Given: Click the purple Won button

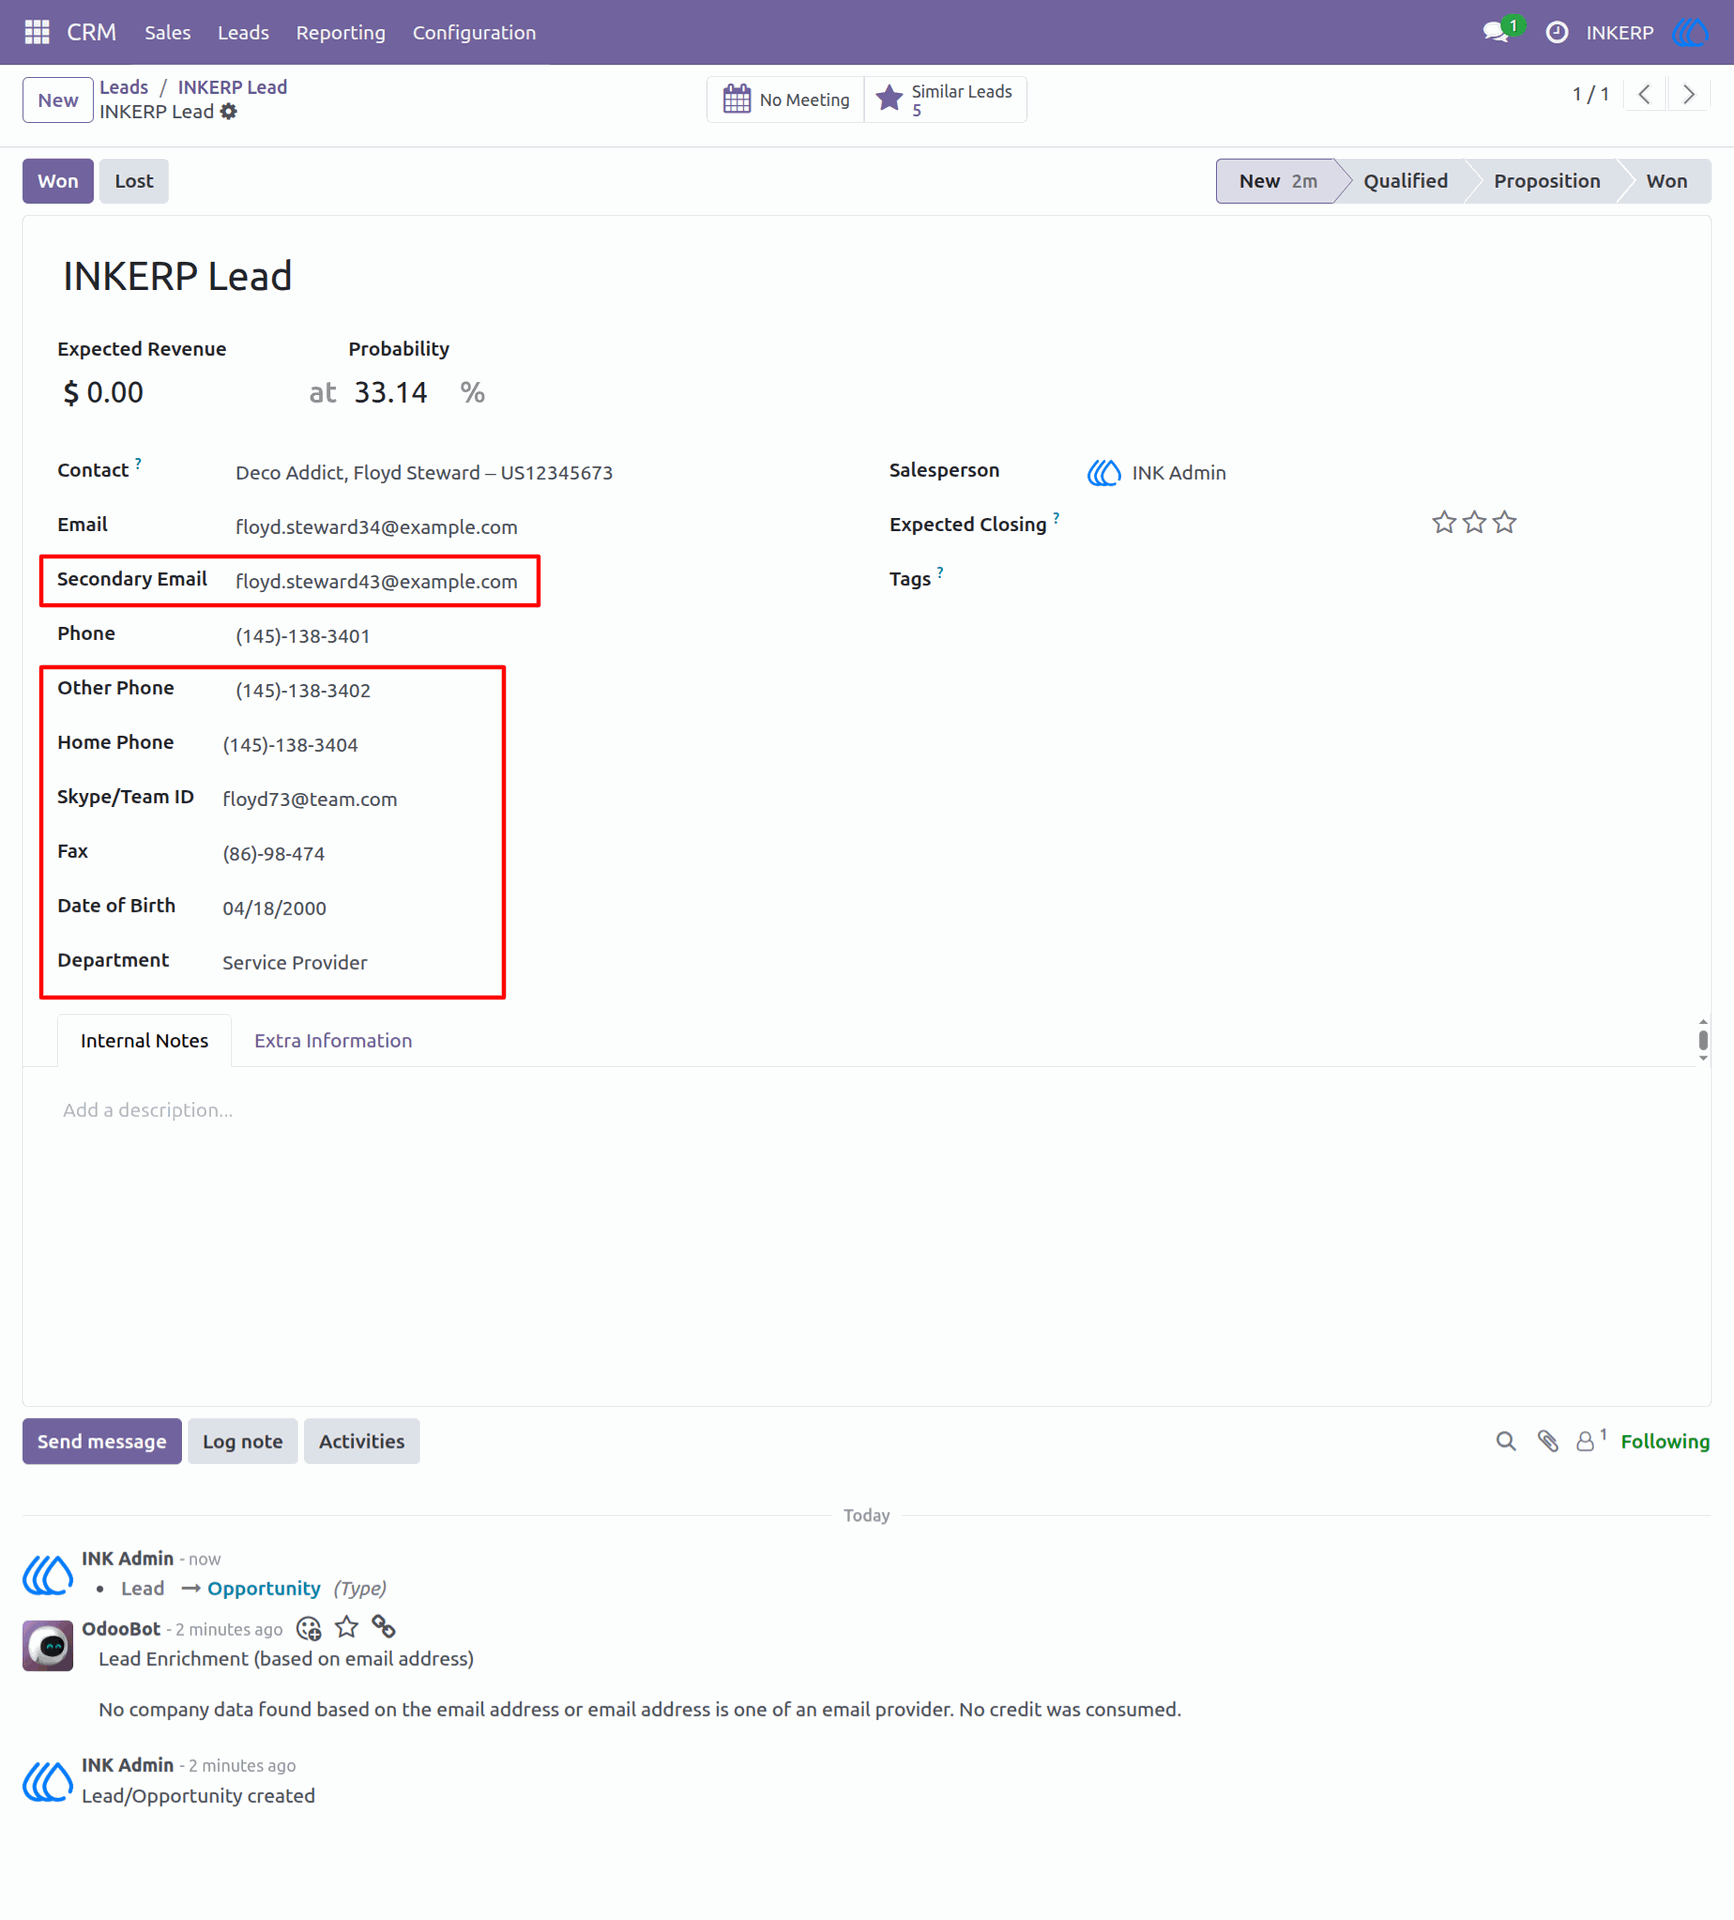Looking at the screenshot, I should click(x=58, y=181).
